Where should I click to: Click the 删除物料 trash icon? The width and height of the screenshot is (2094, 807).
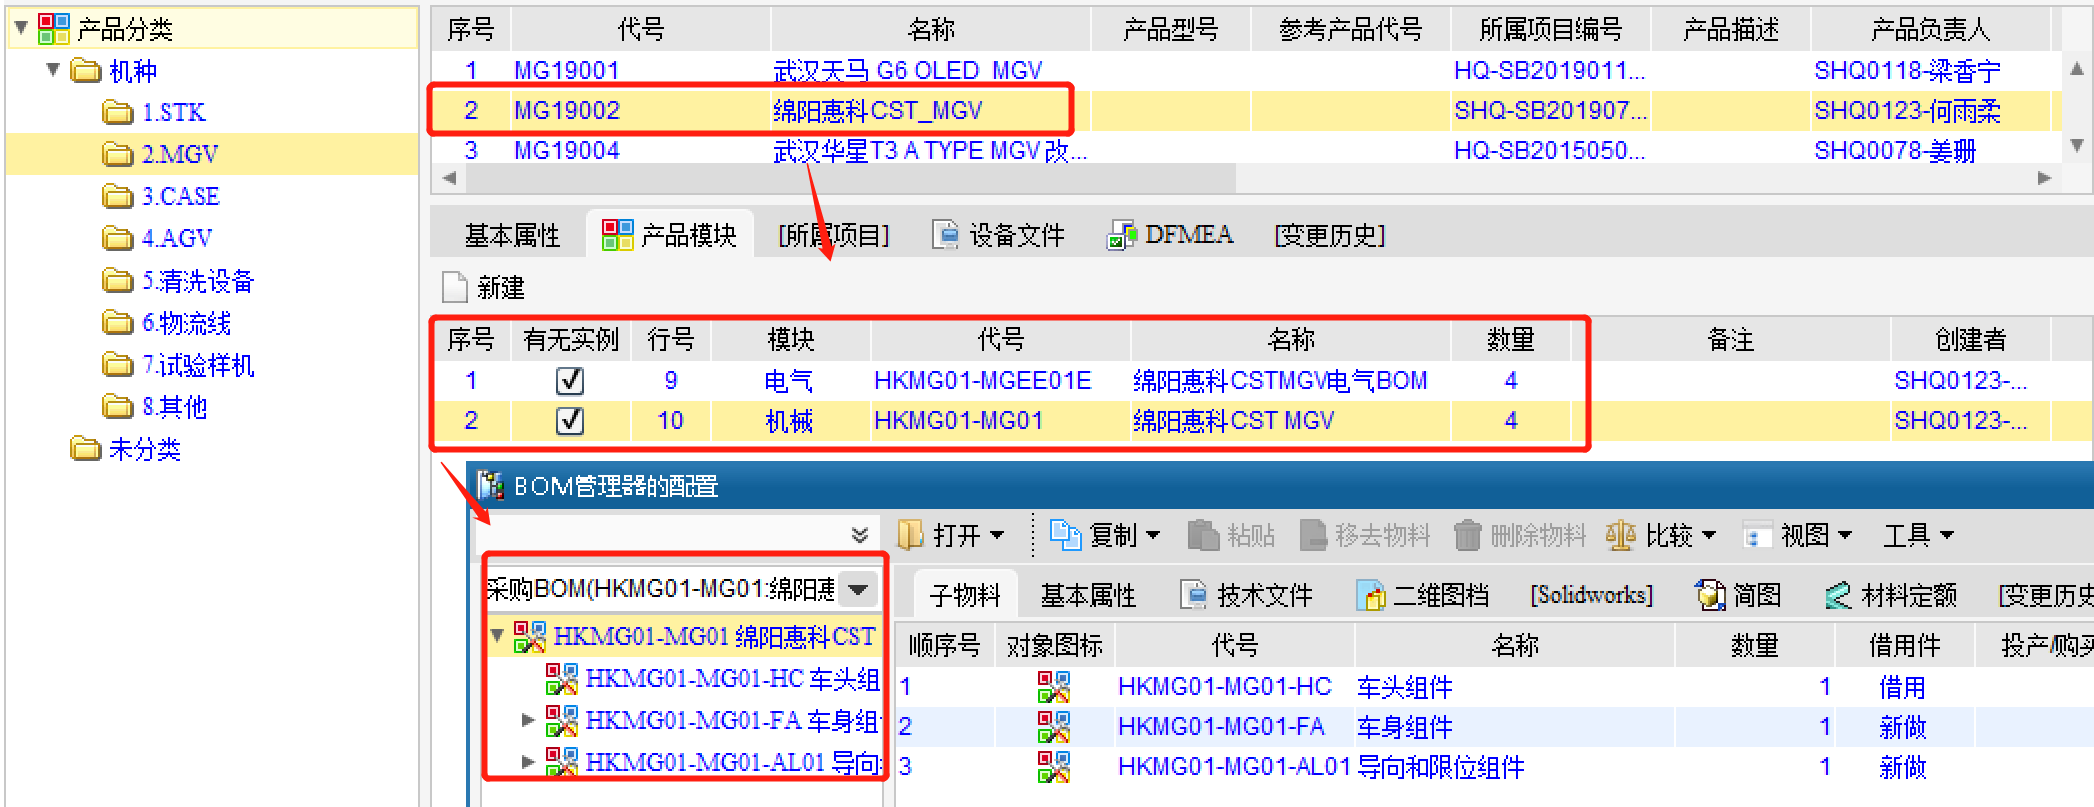point(1467,535)
